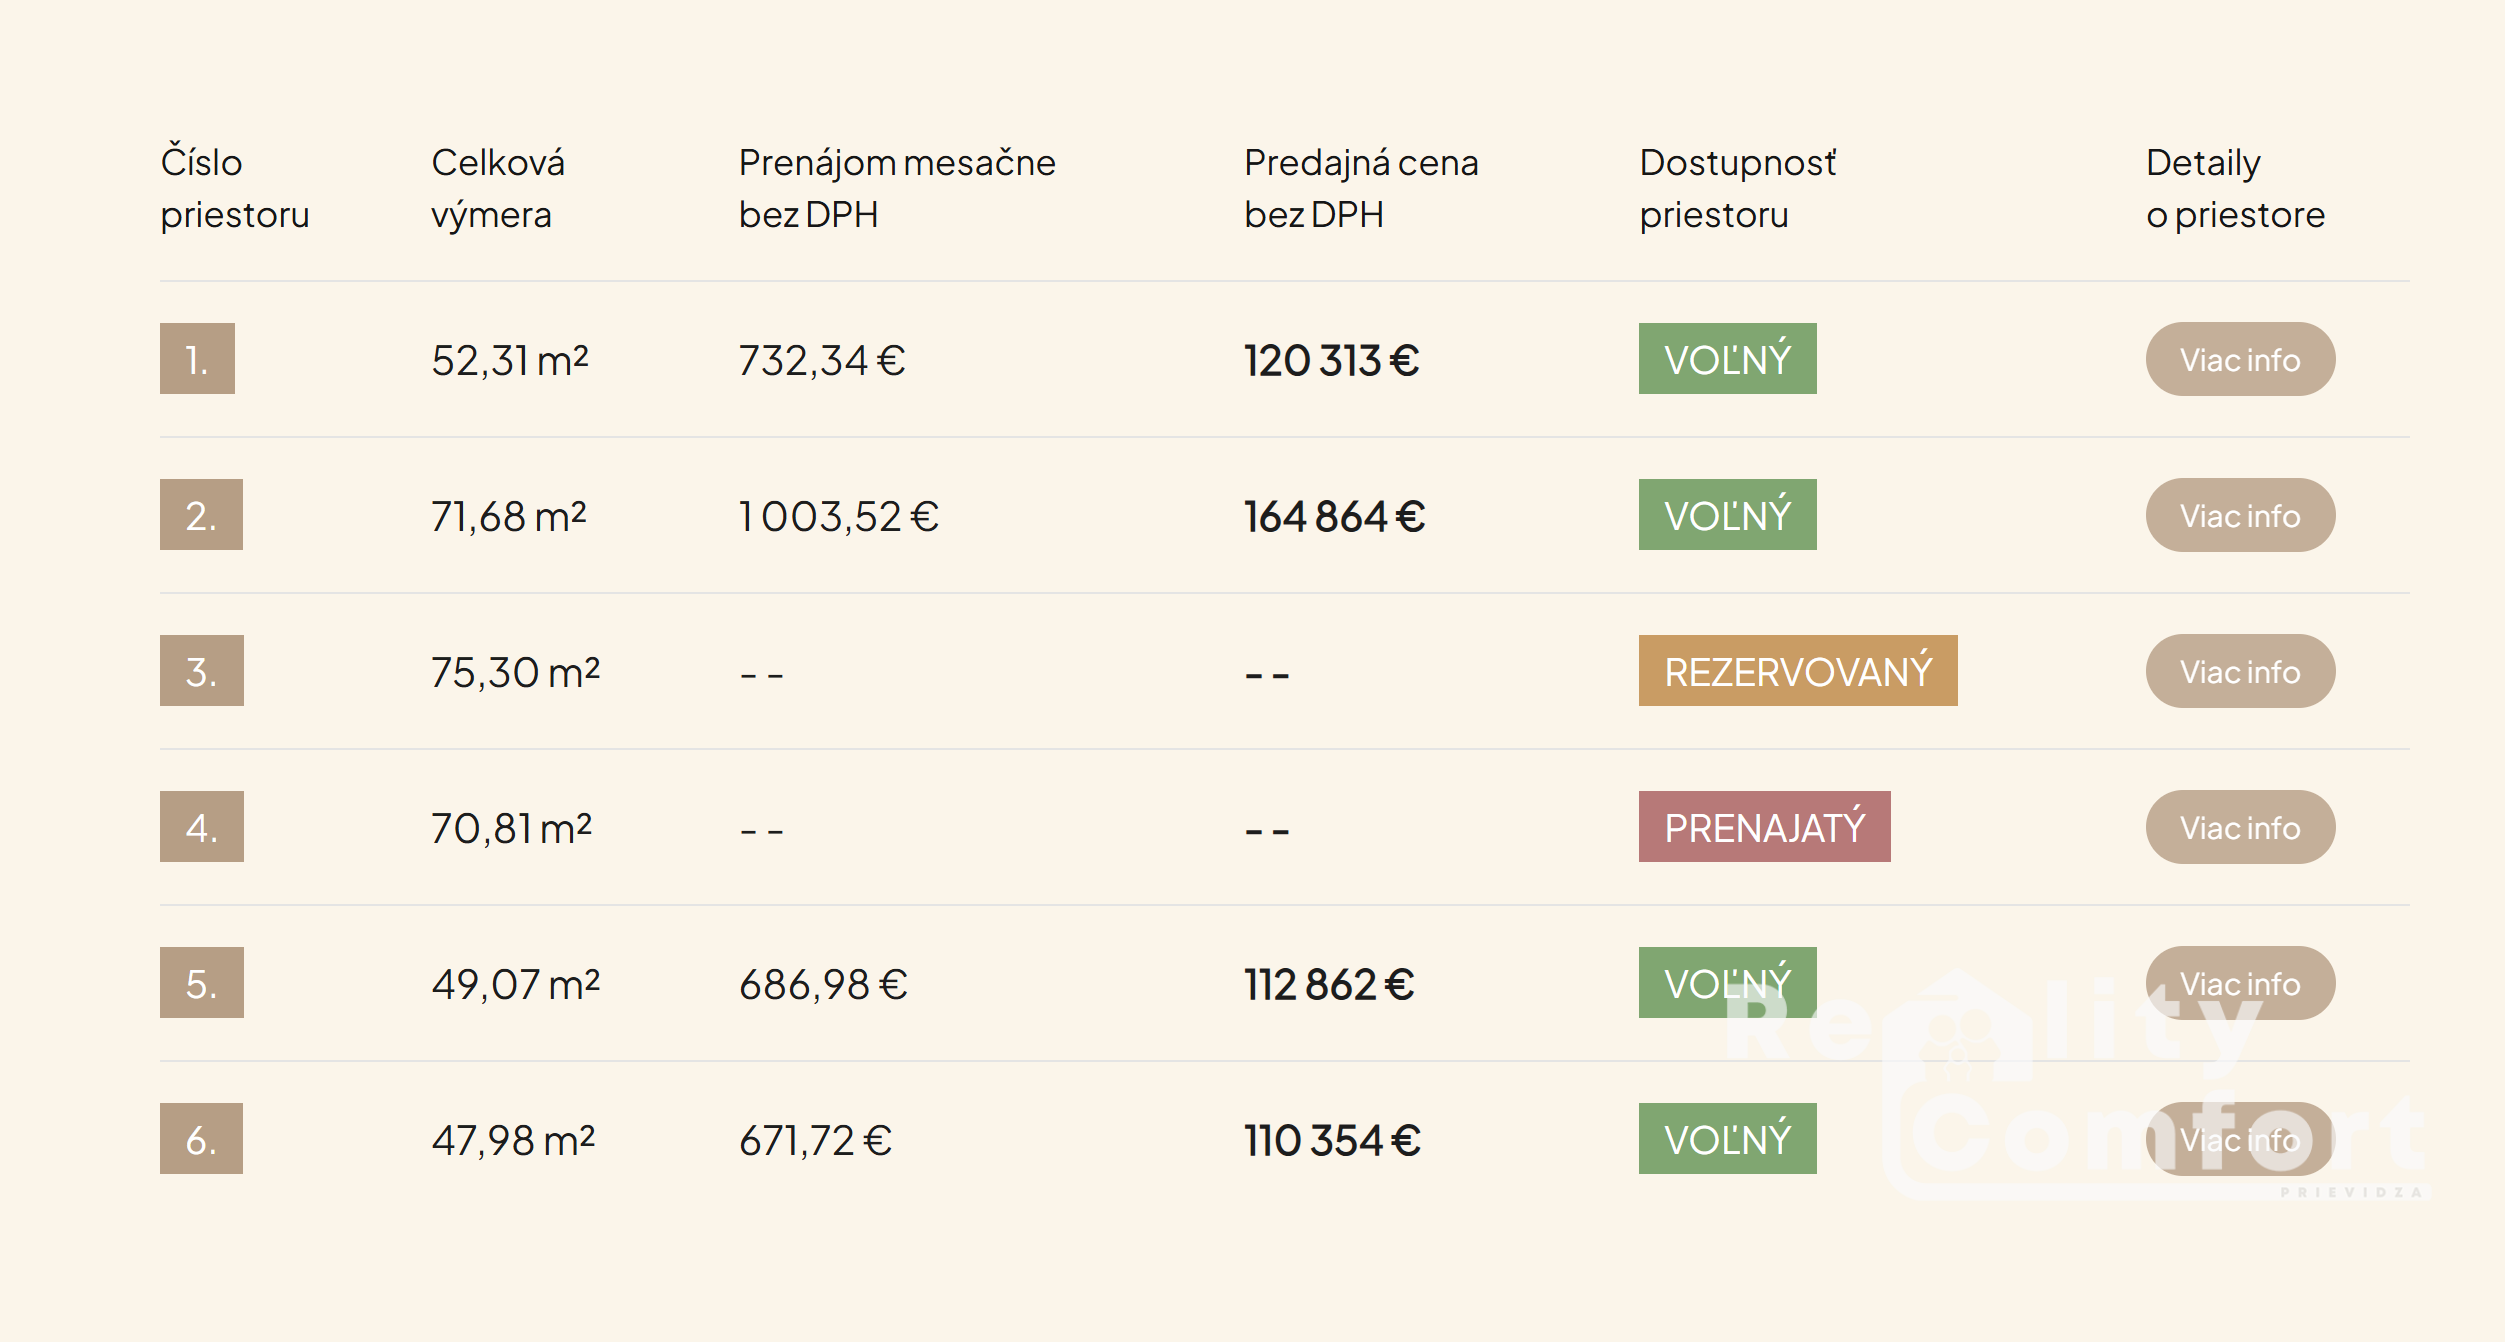Click VOĽNÝ status for space 2
Screen dimensions: 2505x1342
coord(1727,515)
